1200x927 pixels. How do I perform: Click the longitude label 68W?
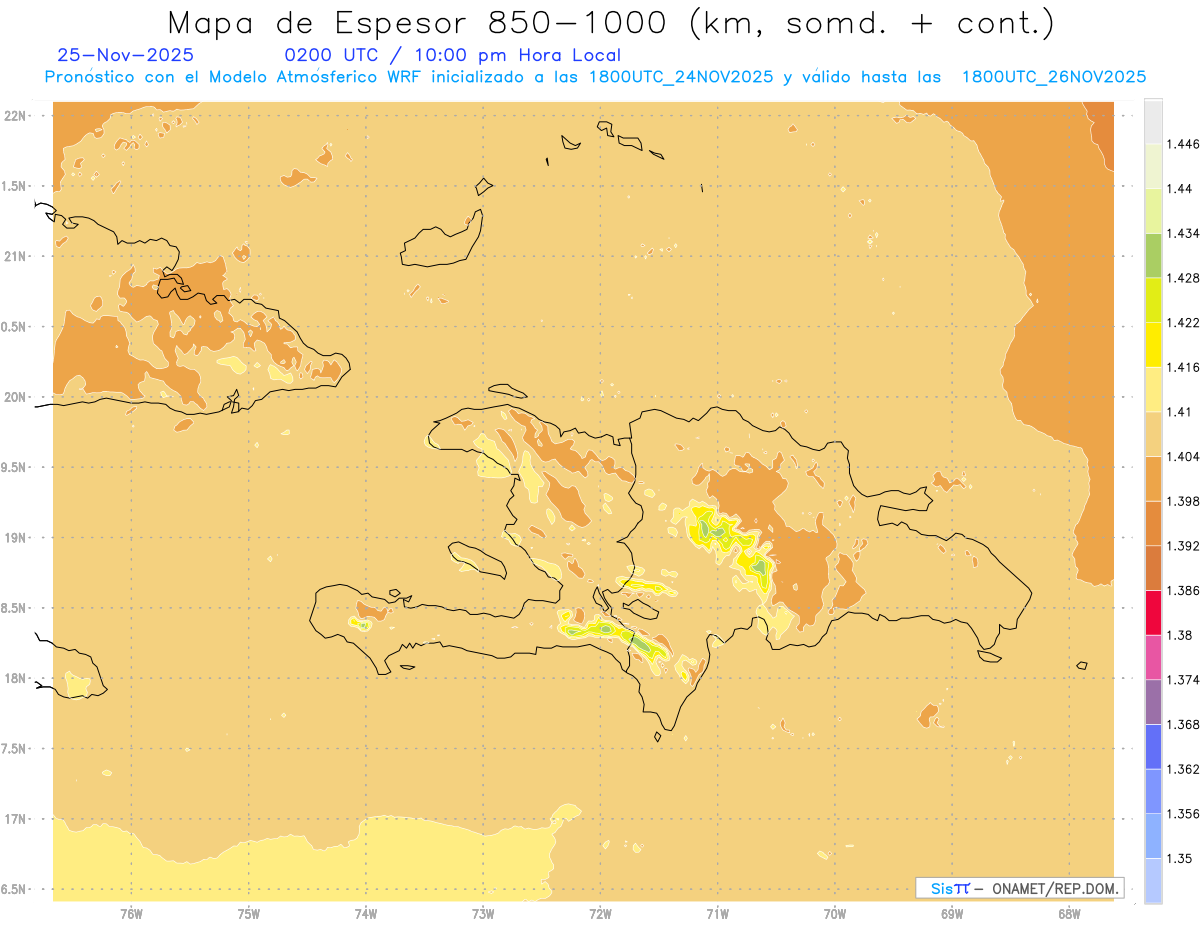1069,914
